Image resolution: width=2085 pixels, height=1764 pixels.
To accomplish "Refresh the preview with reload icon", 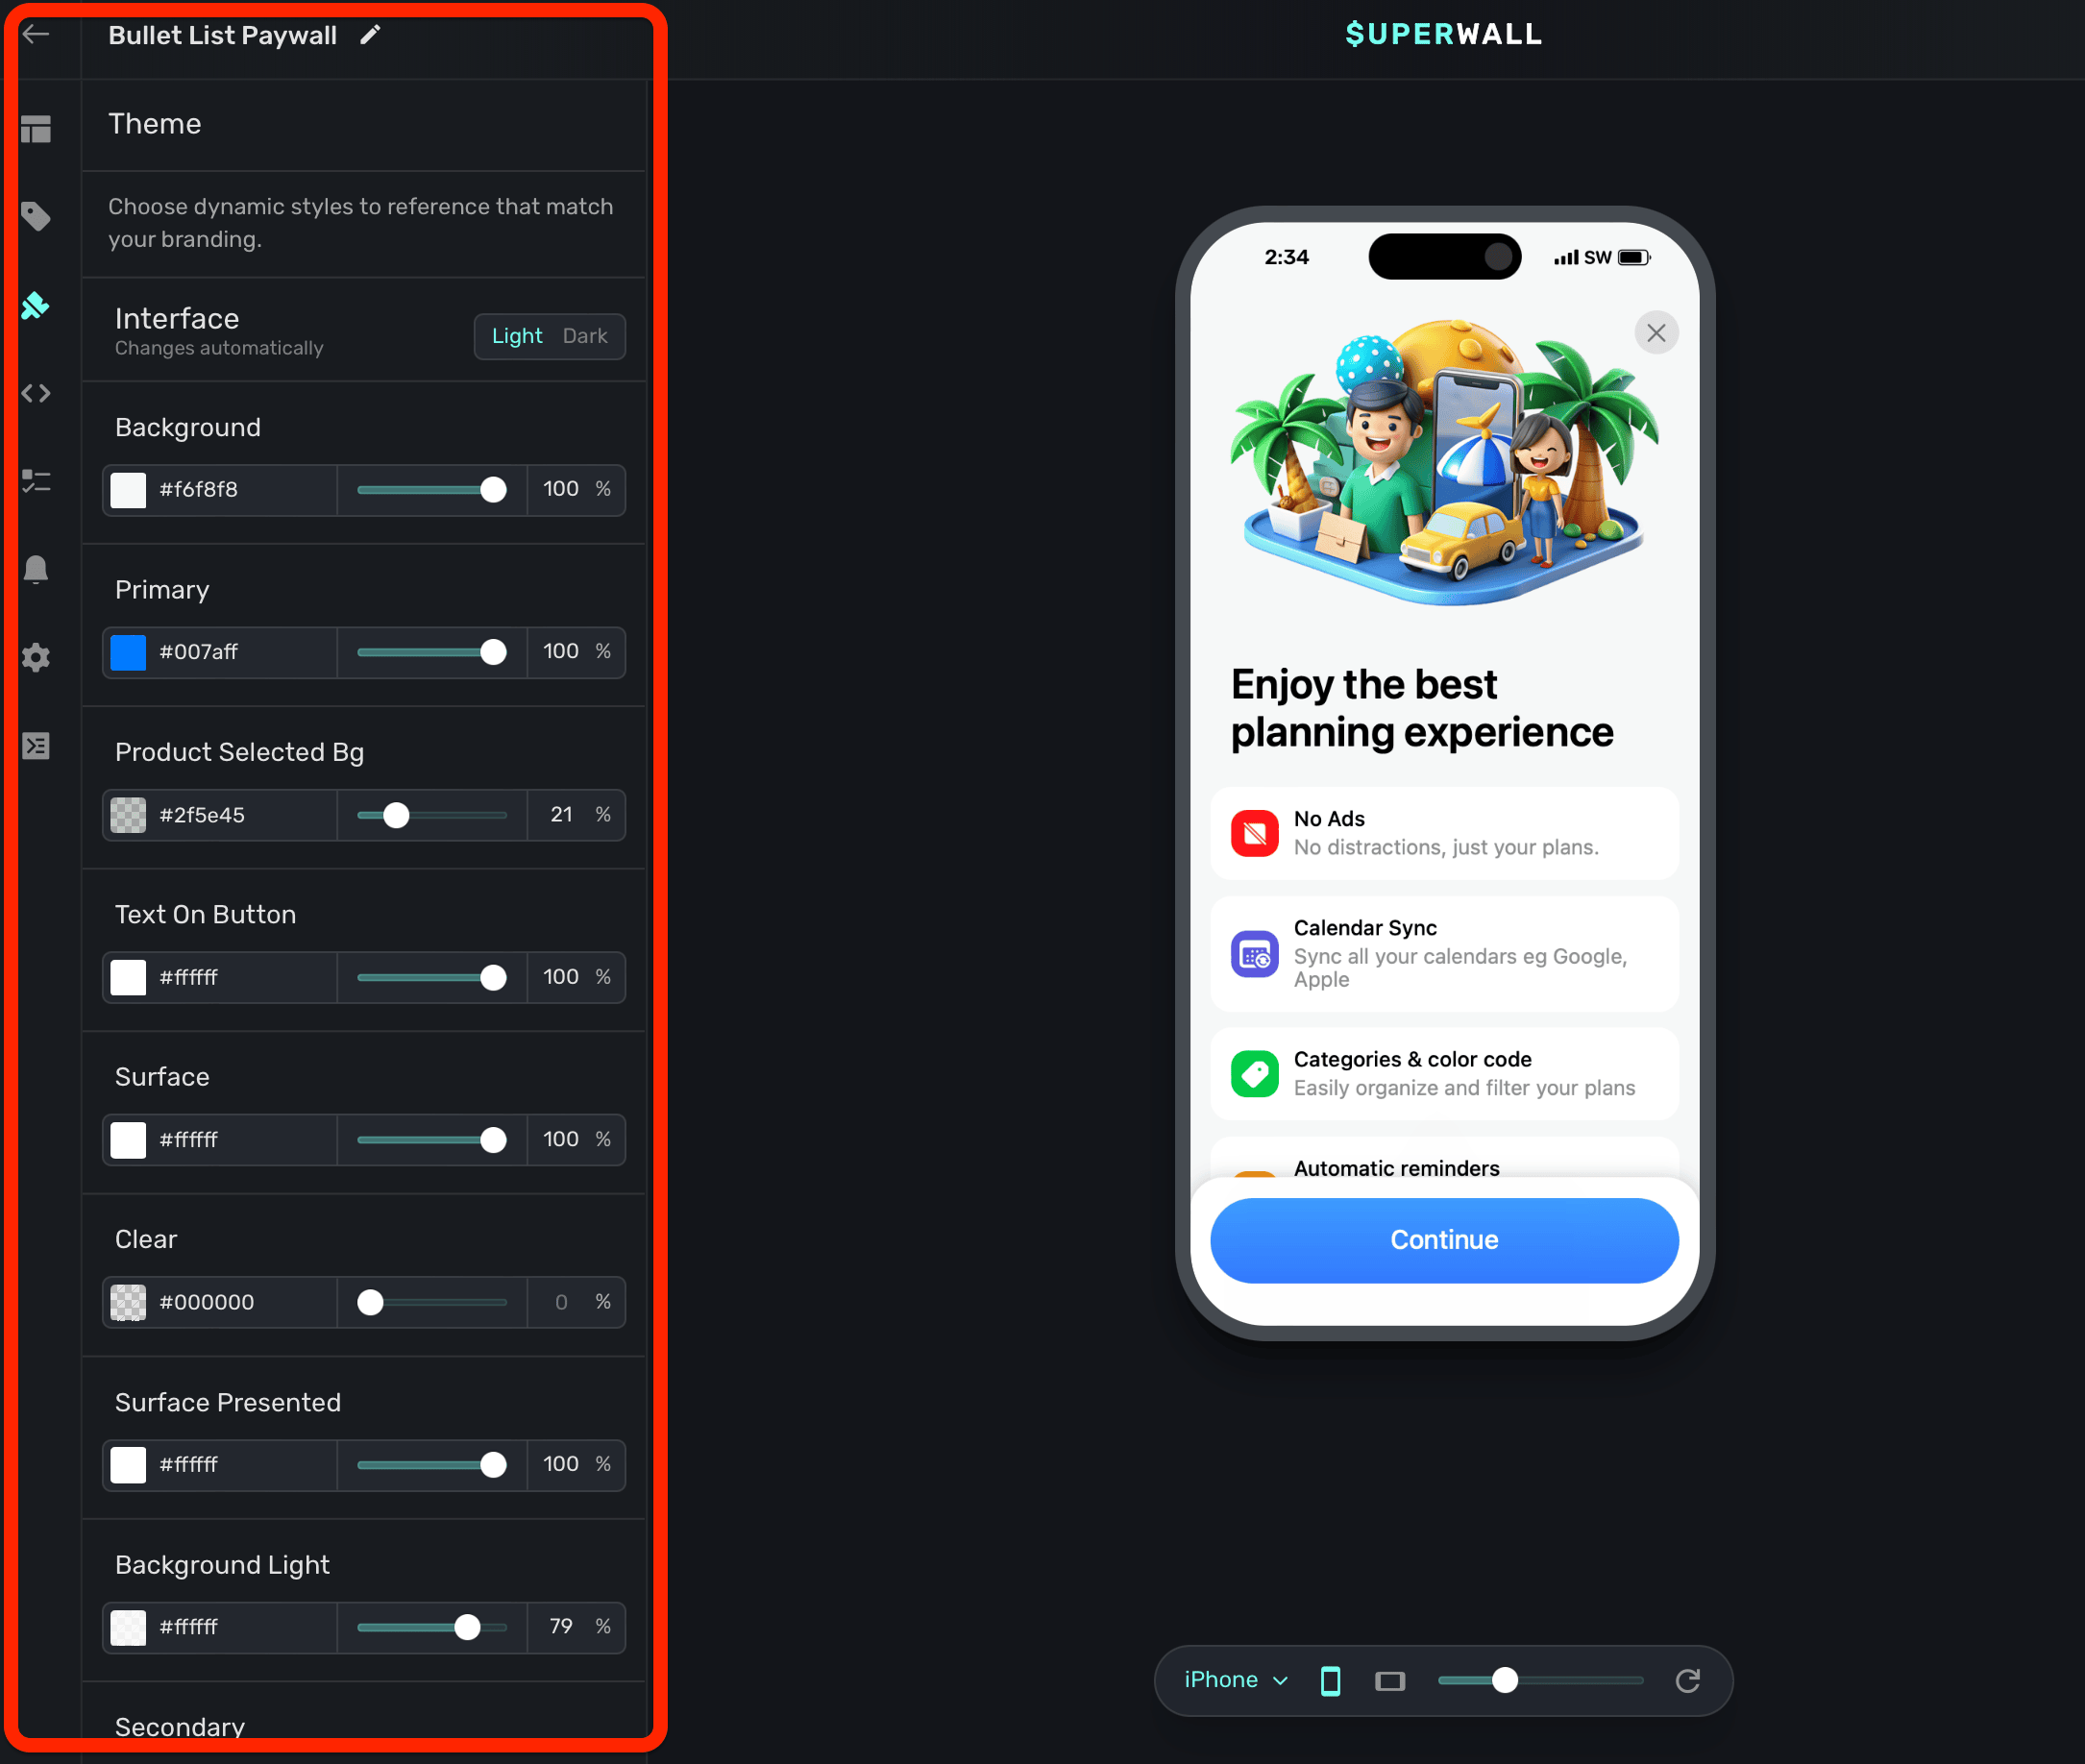I will 1687,1680.
